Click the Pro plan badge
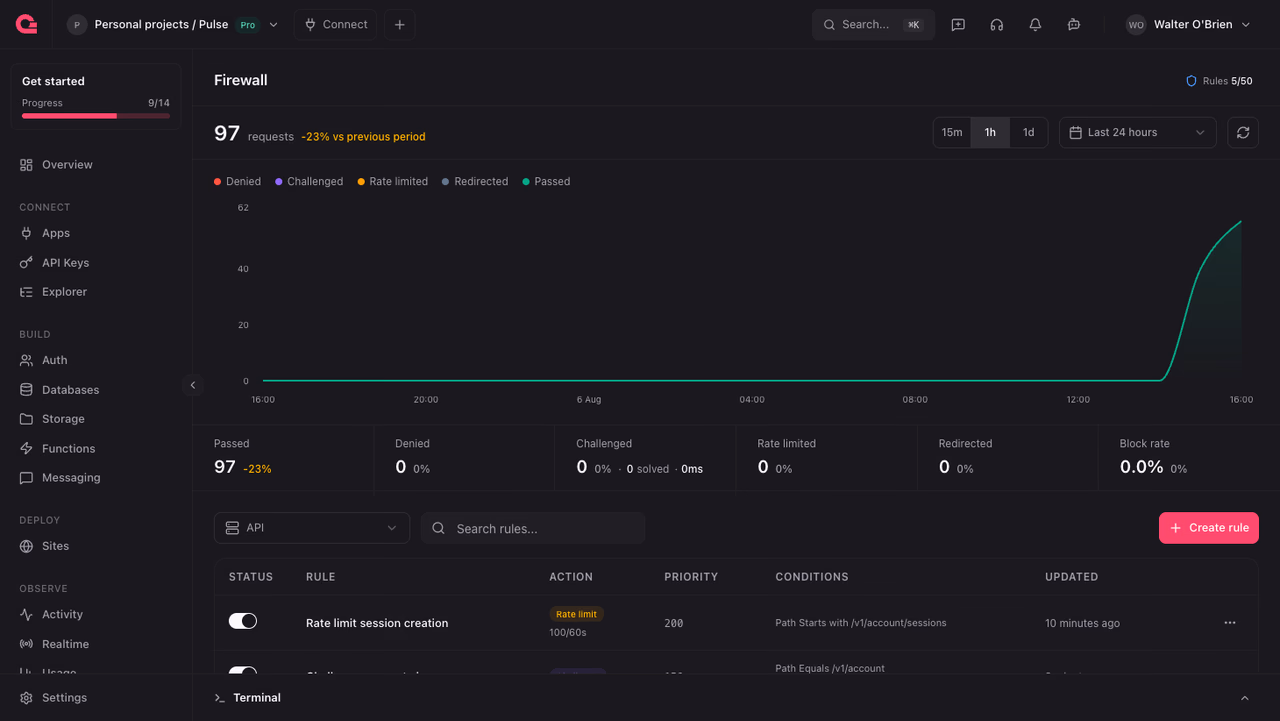The height and width of the screenshot is (721, 1280). [x=248, y=25]
